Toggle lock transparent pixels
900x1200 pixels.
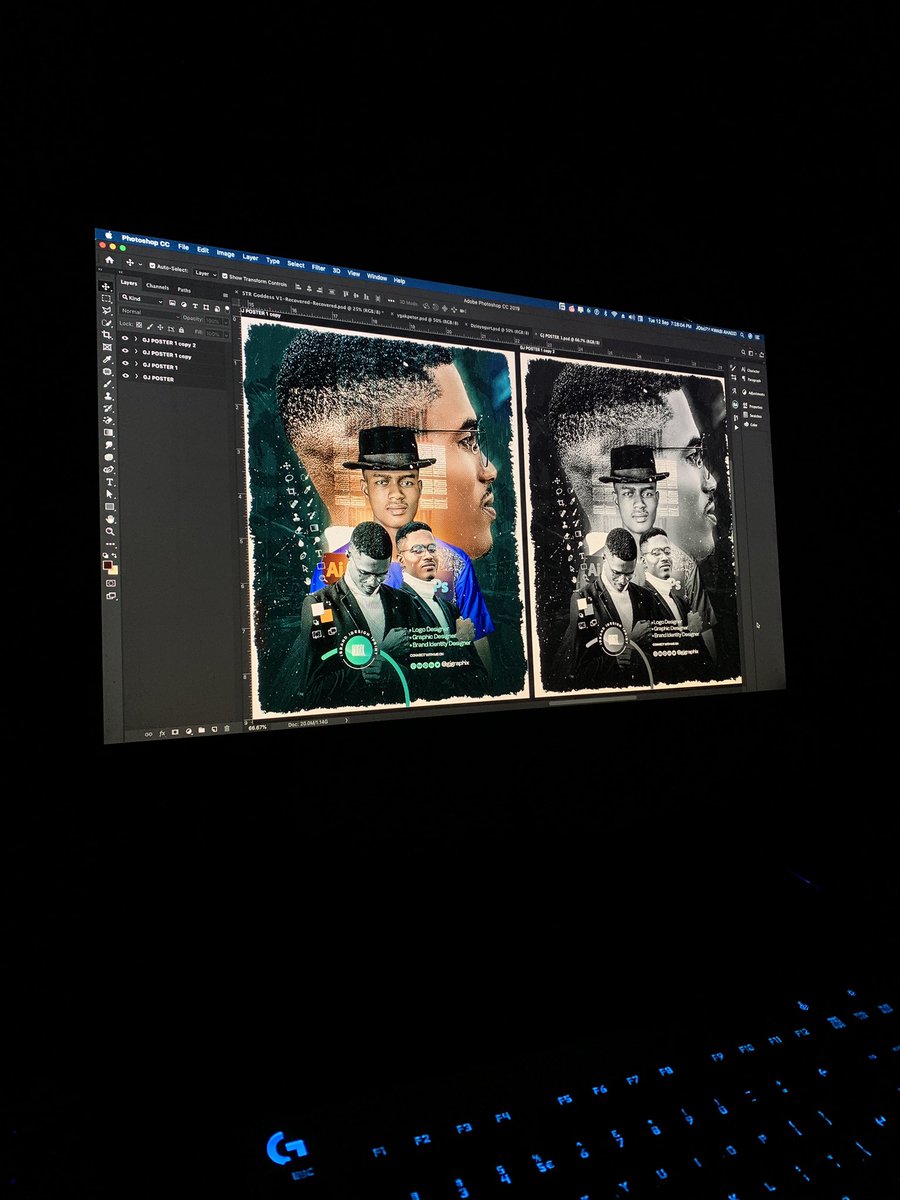[x=139, y=325]
